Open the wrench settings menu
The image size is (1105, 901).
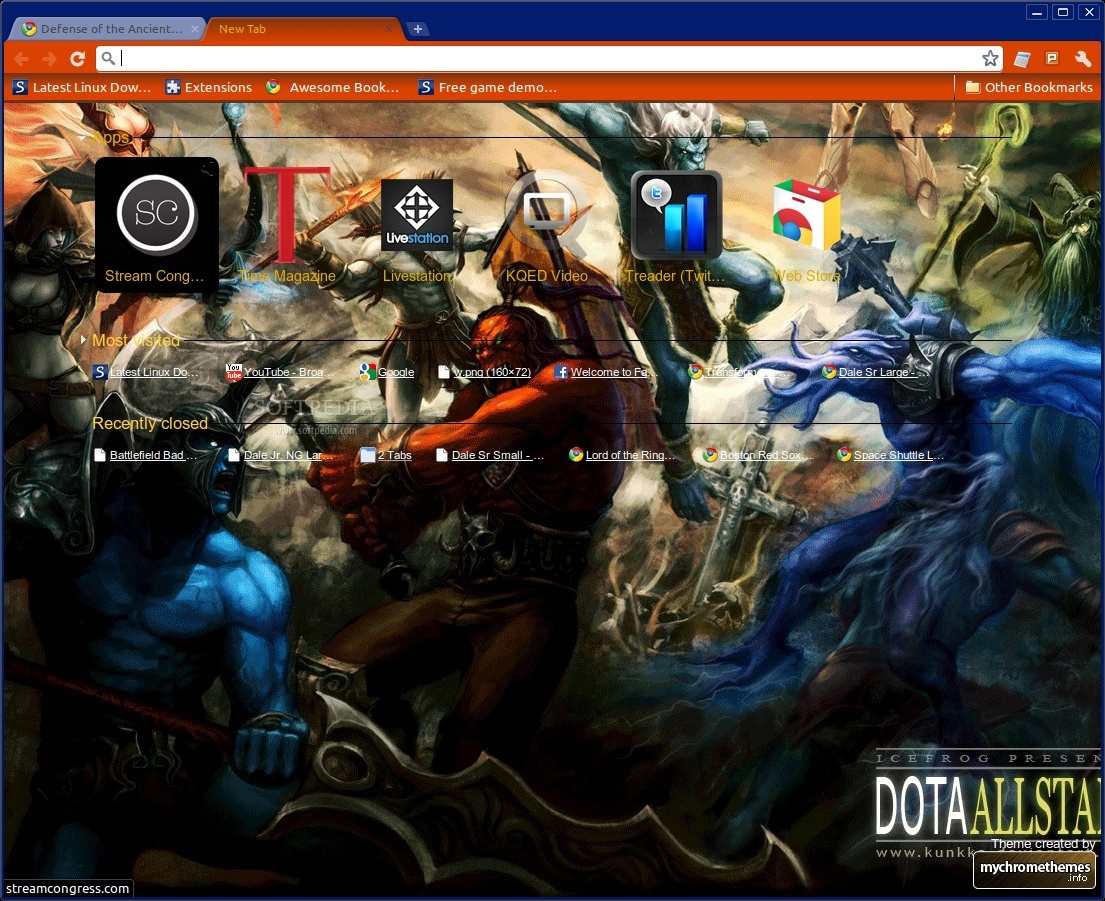click(x=1083, y=59)
